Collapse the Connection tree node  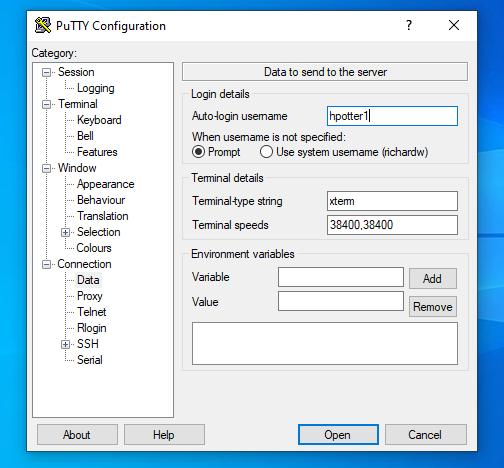46,264
